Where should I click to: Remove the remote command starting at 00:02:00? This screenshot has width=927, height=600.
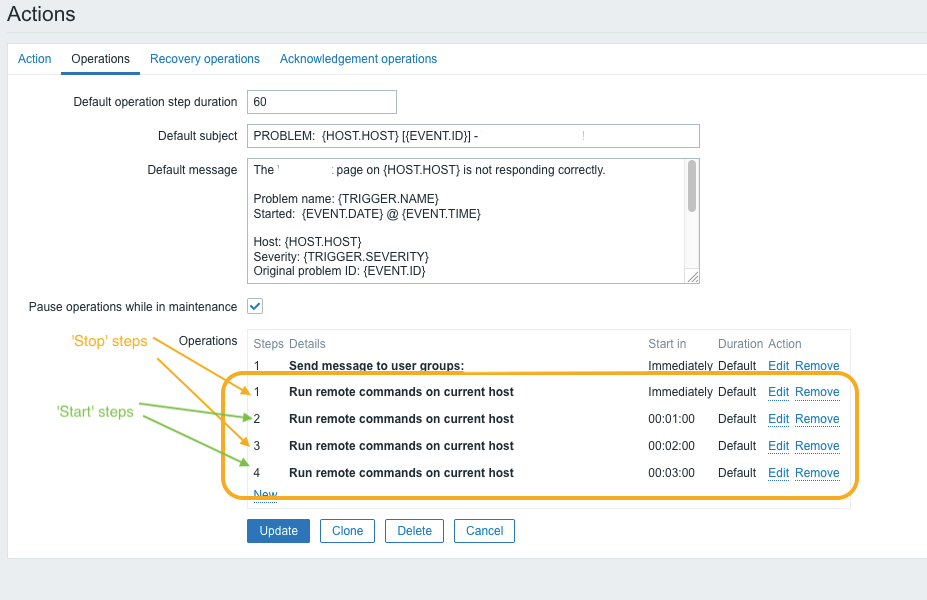point(817,446)
